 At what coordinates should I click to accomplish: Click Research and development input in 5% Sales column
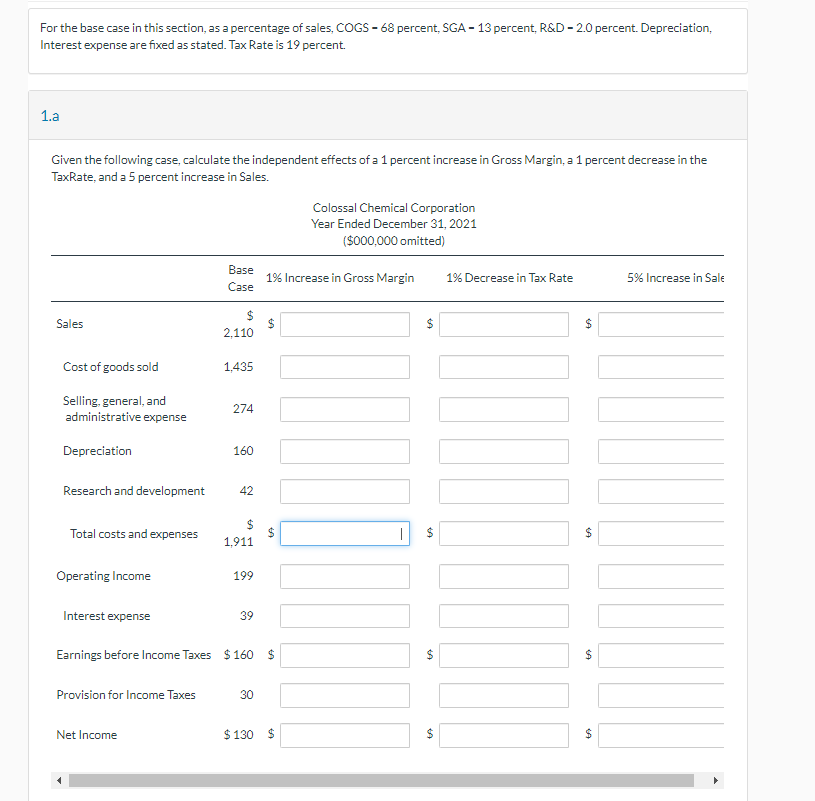click(661, 491)
